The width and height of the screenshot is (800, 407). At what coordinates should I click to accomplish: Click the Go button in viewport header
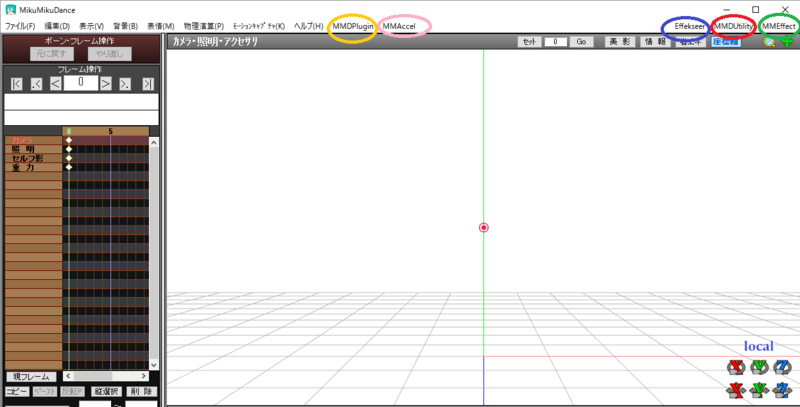click(x=581, y=42)
